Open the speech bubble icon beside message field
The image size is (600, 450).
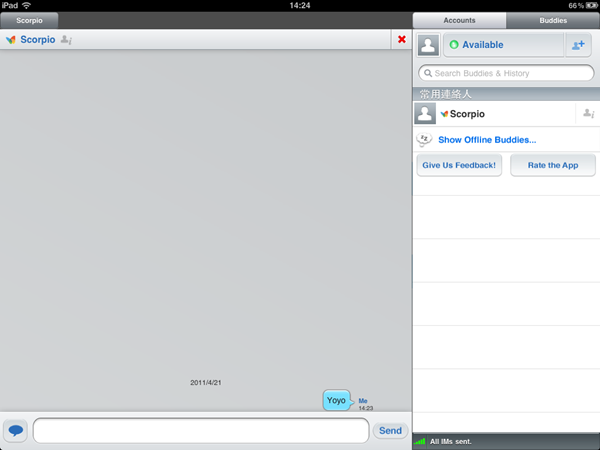tap(15, 431)
